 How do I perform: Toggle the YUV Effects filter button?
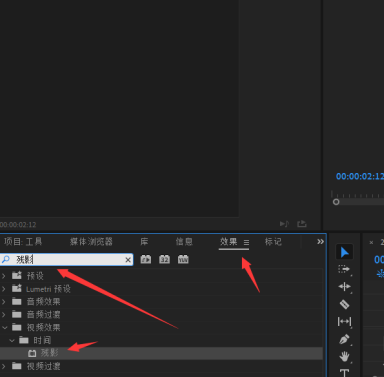tap(183, 259)
